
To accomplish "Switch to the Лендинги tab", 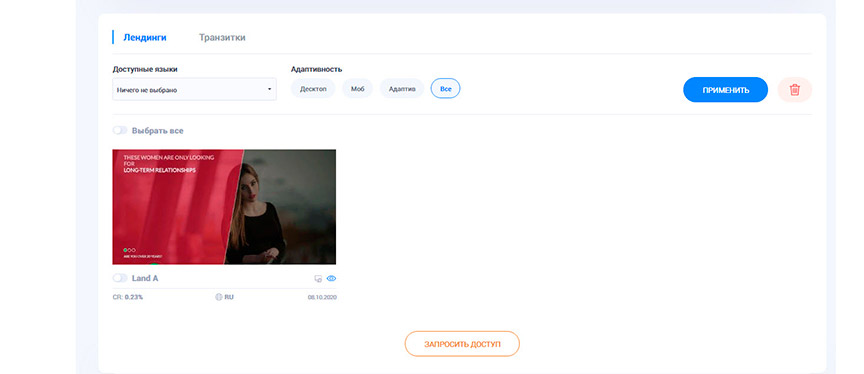I will [x=145, y=38].
